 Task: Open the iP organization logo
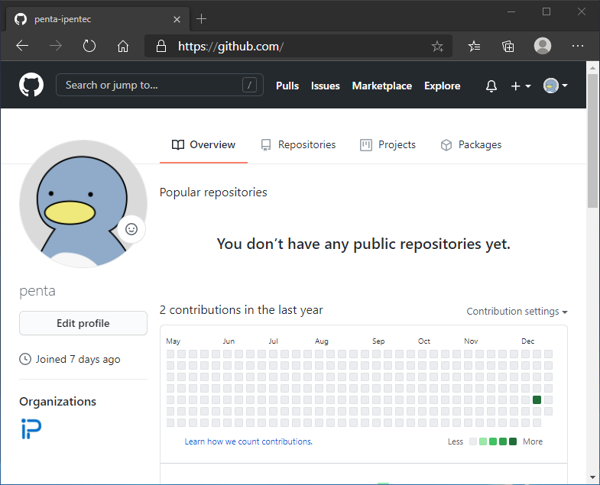pyautogui.click(x=31, y=429)
